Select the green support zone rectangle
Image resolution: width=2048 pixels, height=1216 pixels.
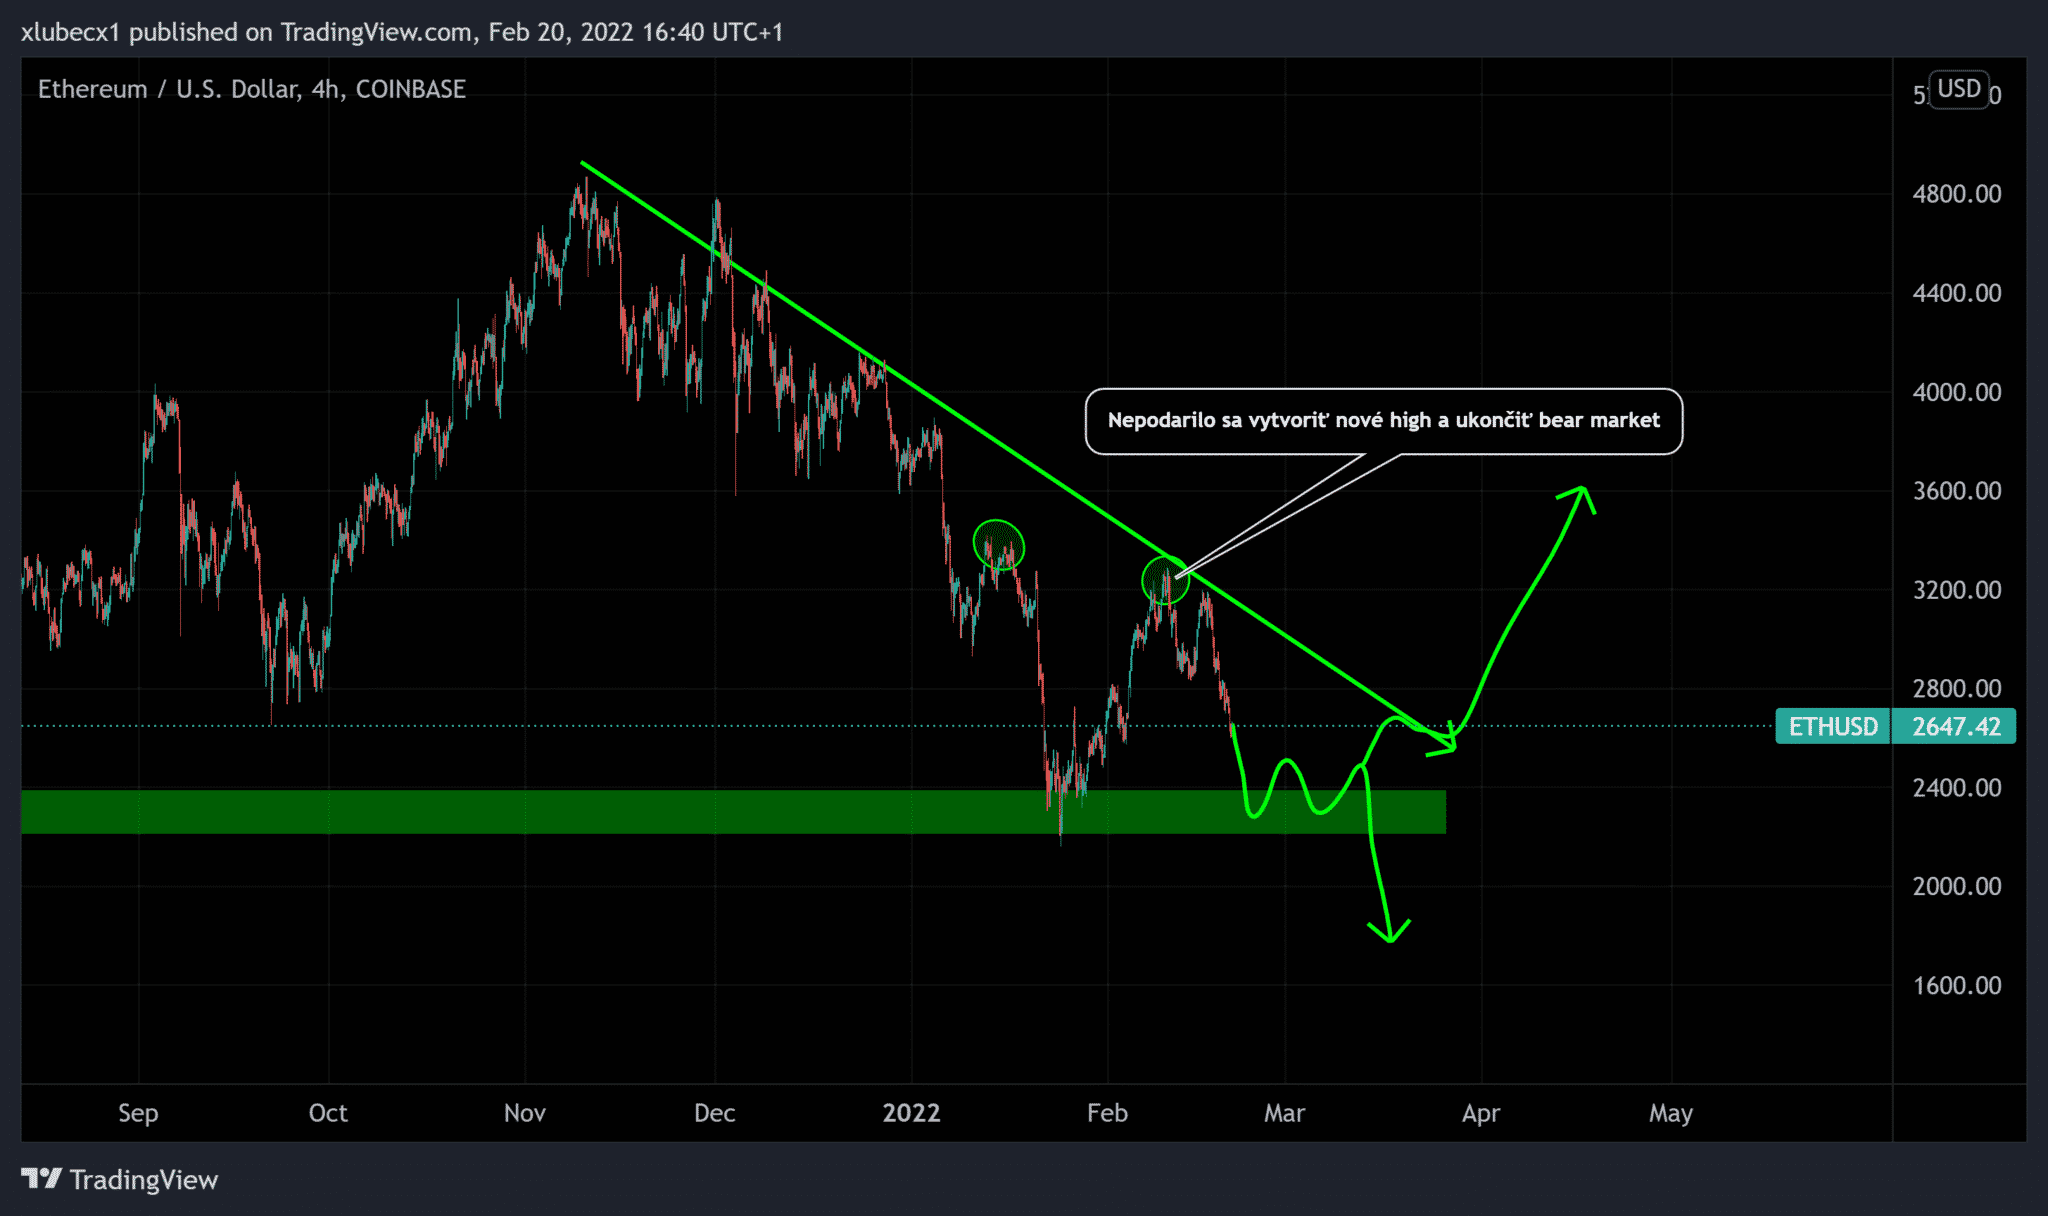point(600,811)
